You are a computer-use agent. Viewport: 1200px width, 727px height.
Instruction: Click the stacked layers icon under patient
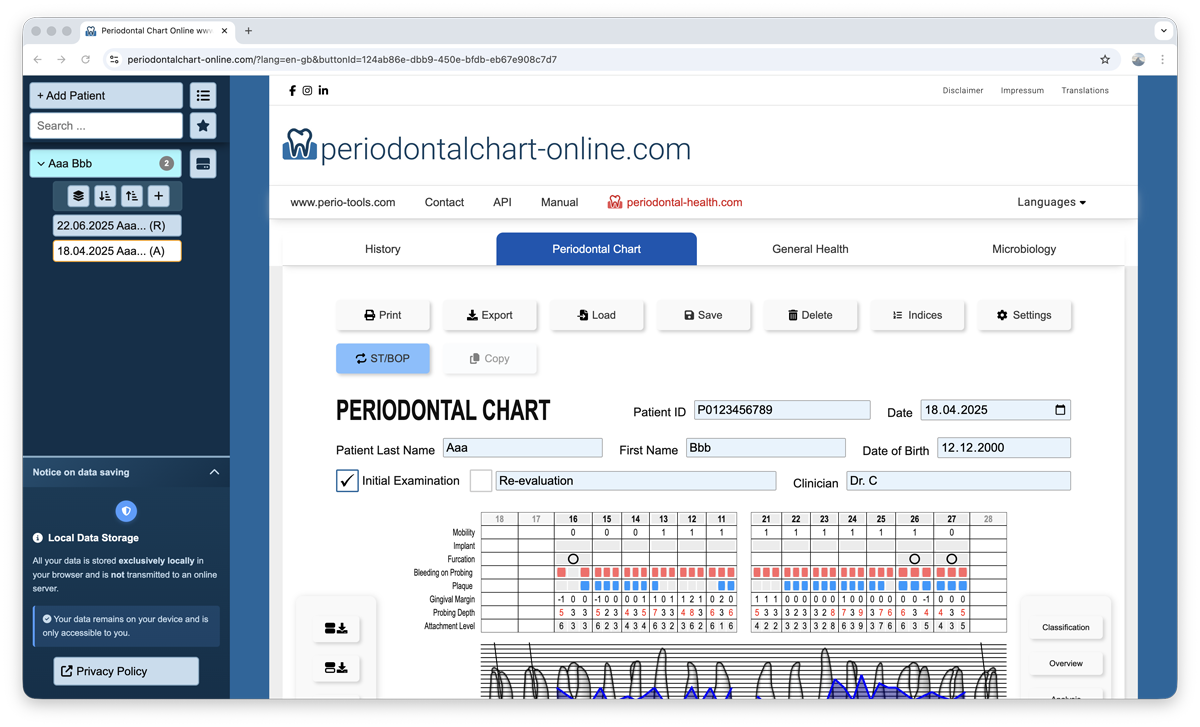[x=79, y=196]
